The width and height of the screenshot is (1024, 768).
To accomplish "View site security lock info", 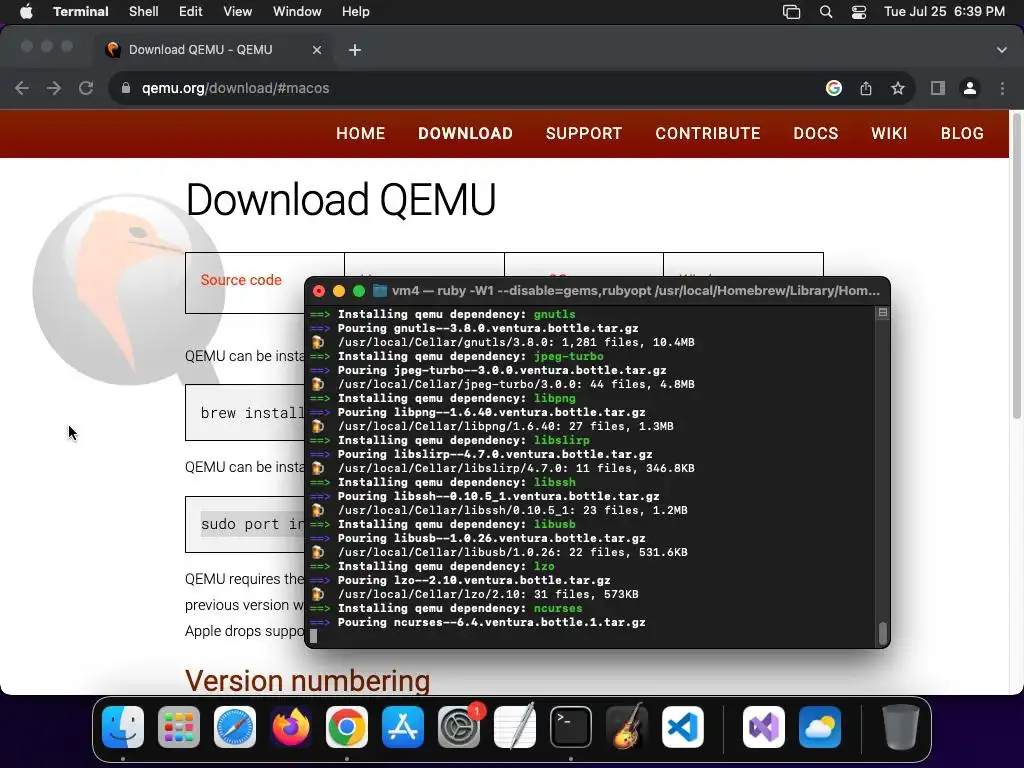I will tap(126, 88).
